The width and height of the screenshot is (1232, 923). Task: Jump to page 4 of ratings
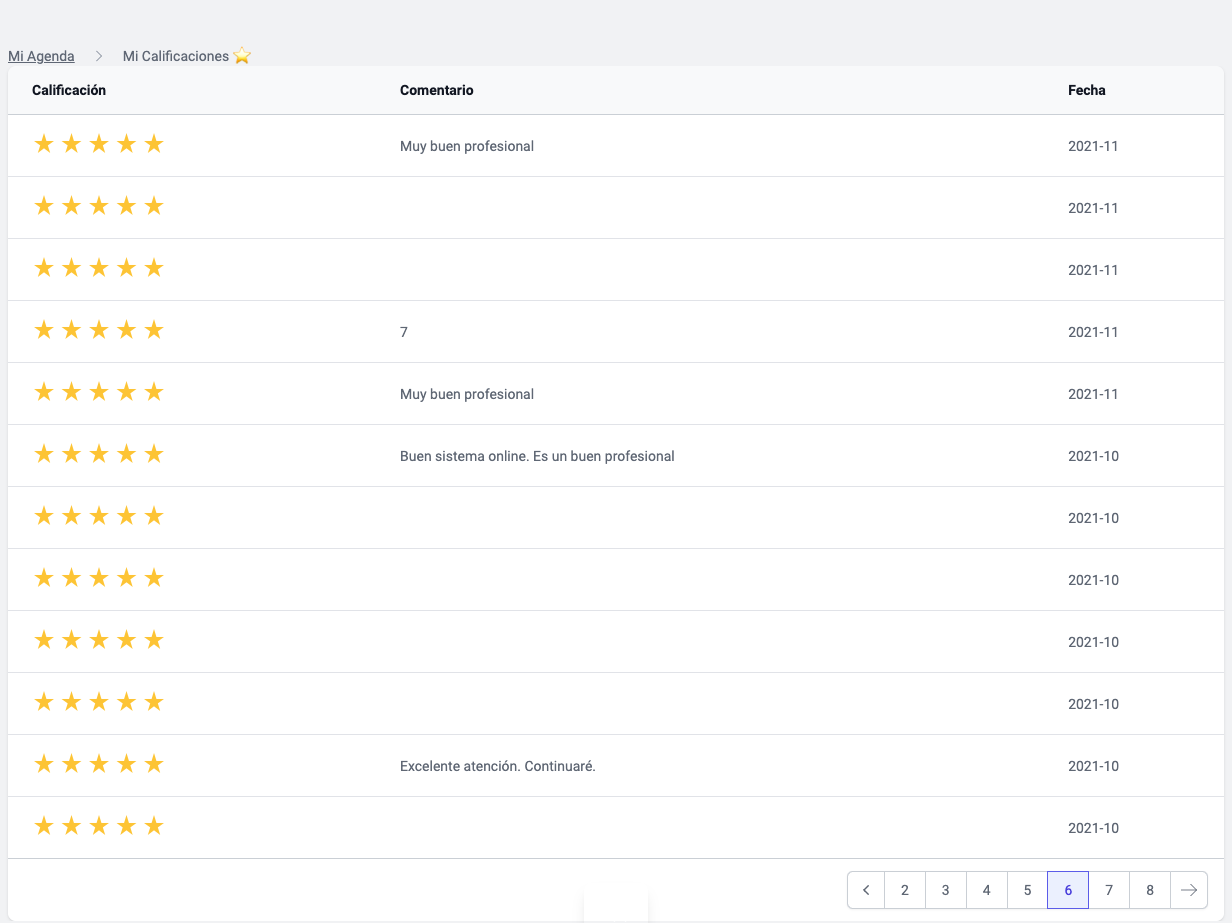click(x=987, y=890)
